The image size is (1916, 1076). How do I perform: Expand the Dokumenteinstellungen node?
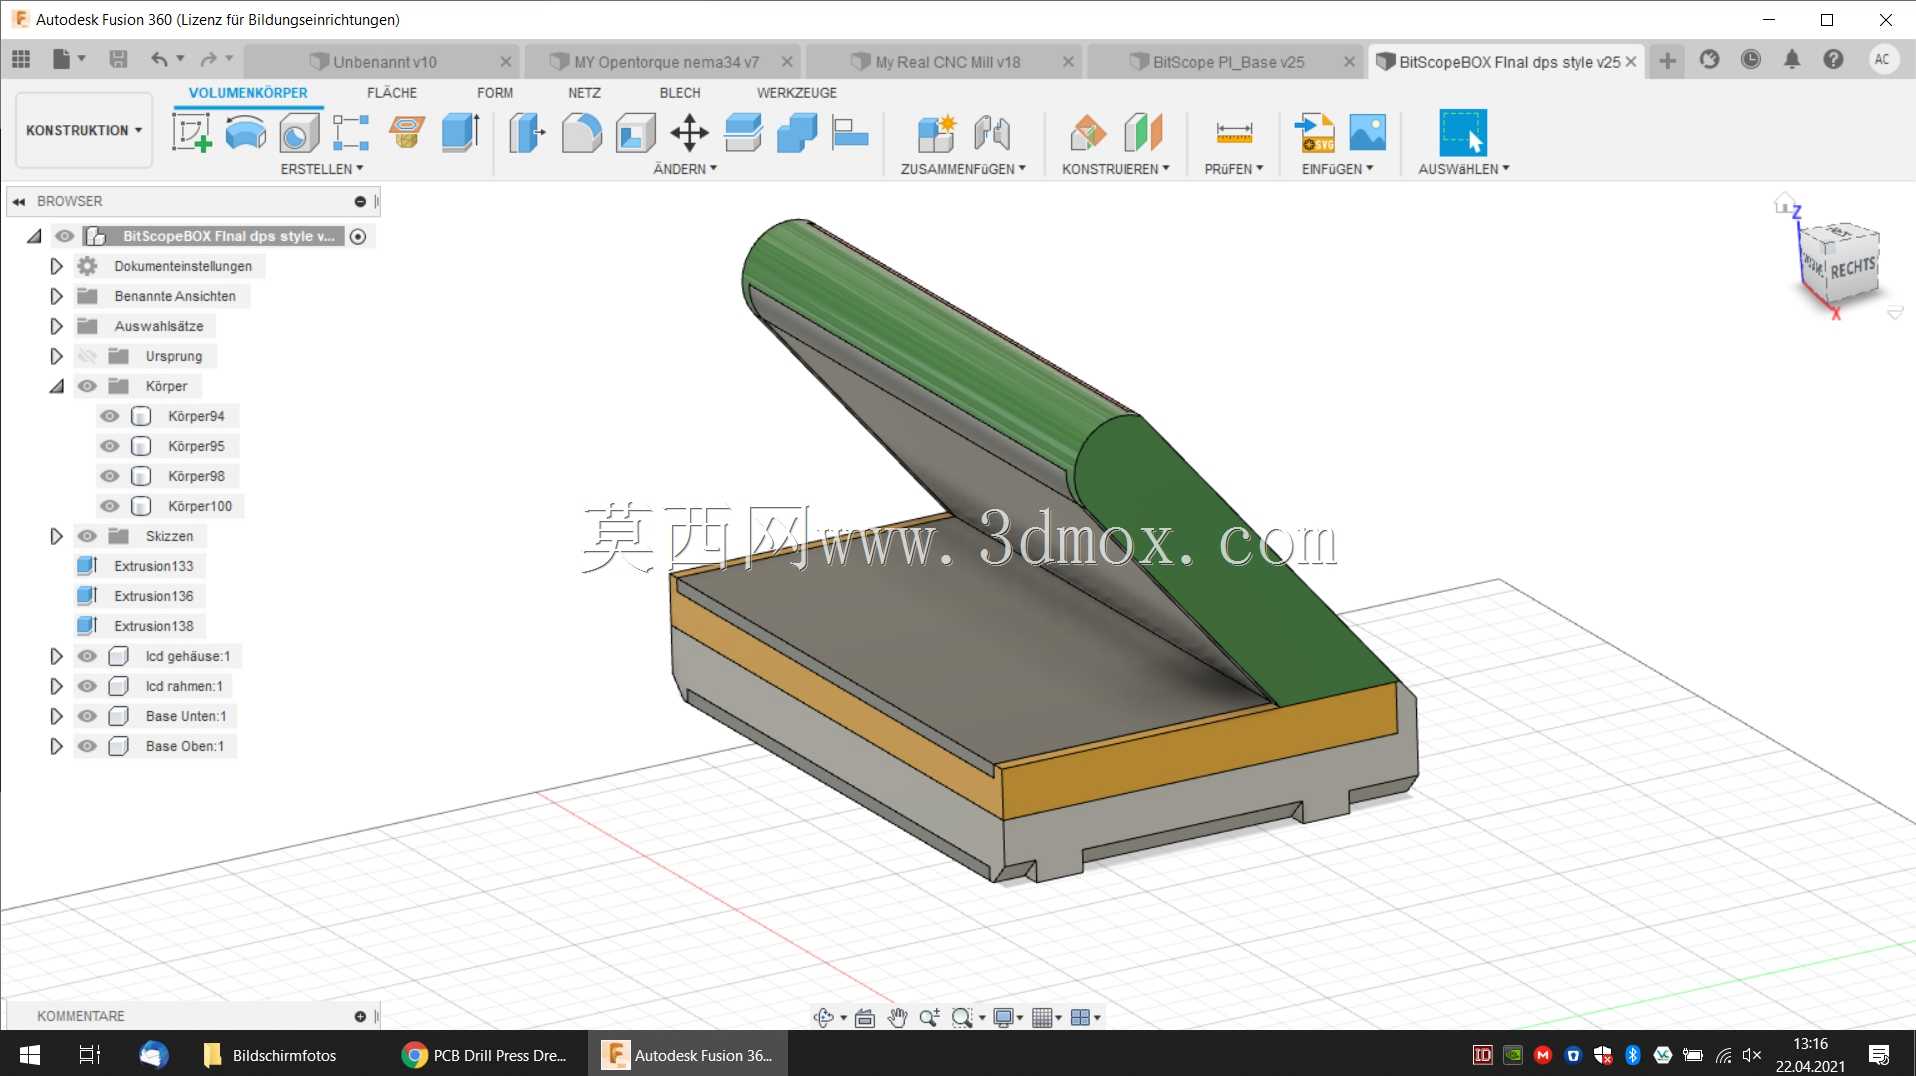[x=56, y=266]
